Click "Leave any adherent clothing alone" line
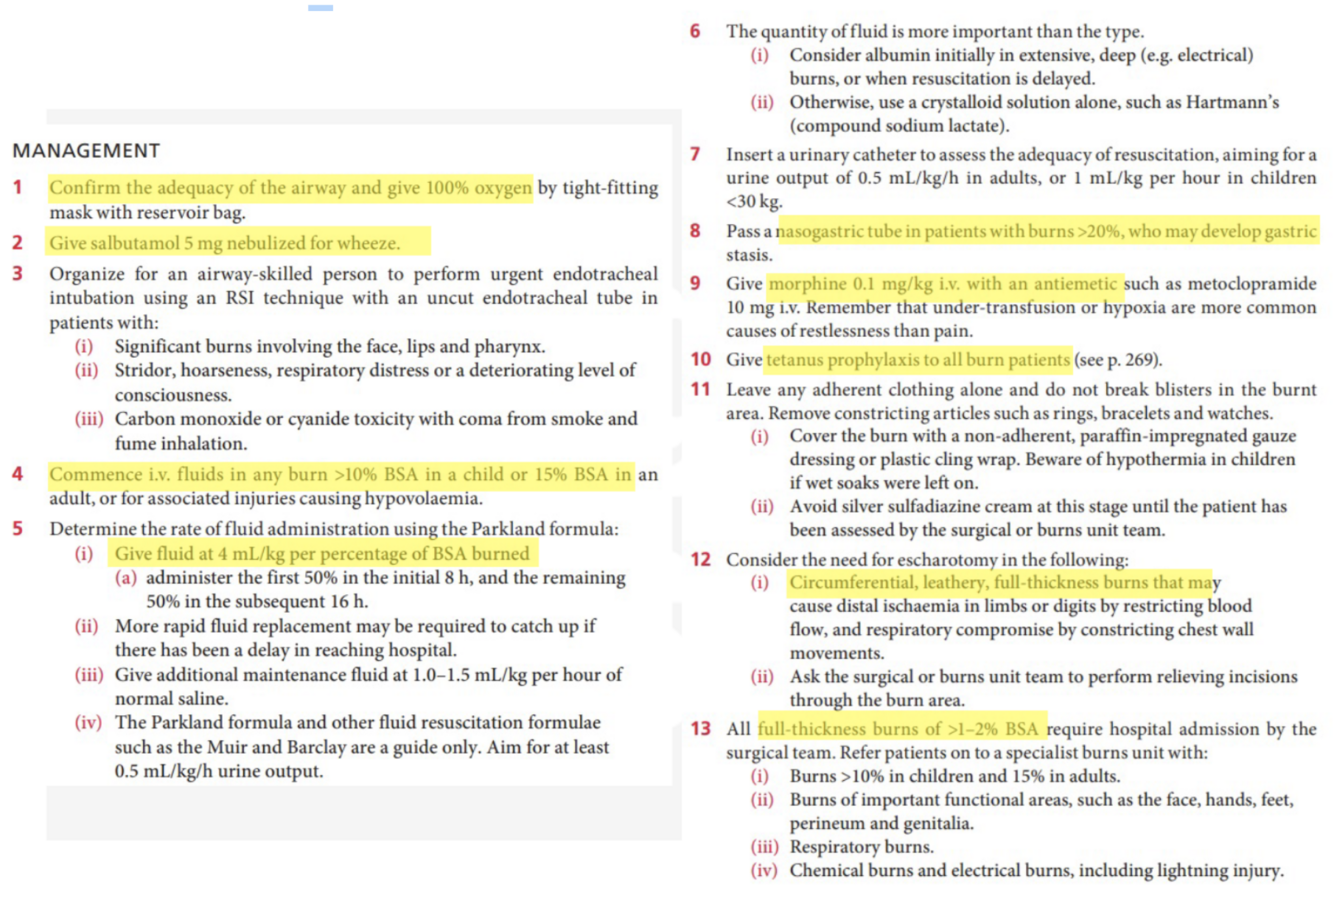Image resolution: width=1334 pixels, height=901 pixels. click(x=1022, y=390)
